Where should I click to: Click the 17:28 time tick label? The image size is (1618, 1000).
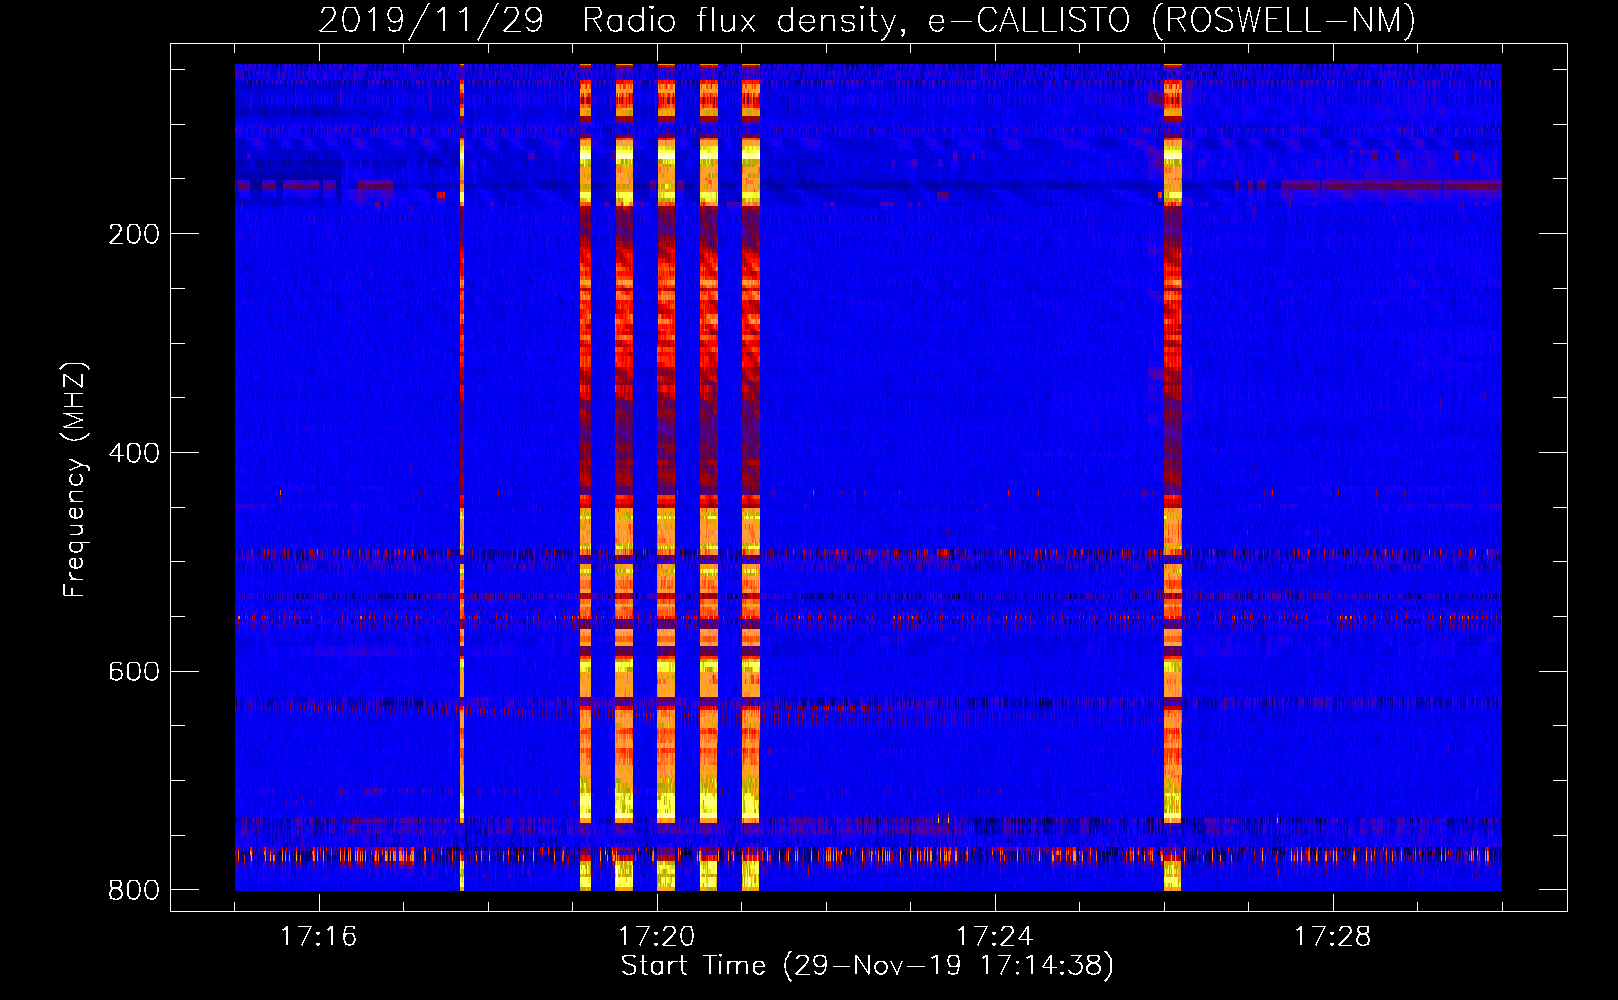[1332, 937]
